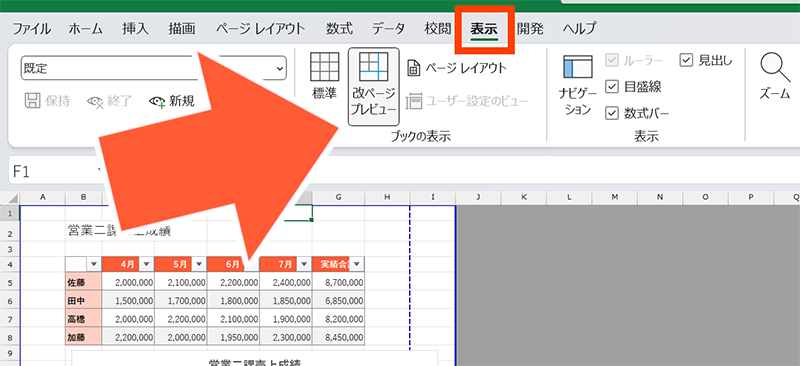Screen dimensions: 800x366
Task: Click cell with value 2,300,000
Action: 286,337
